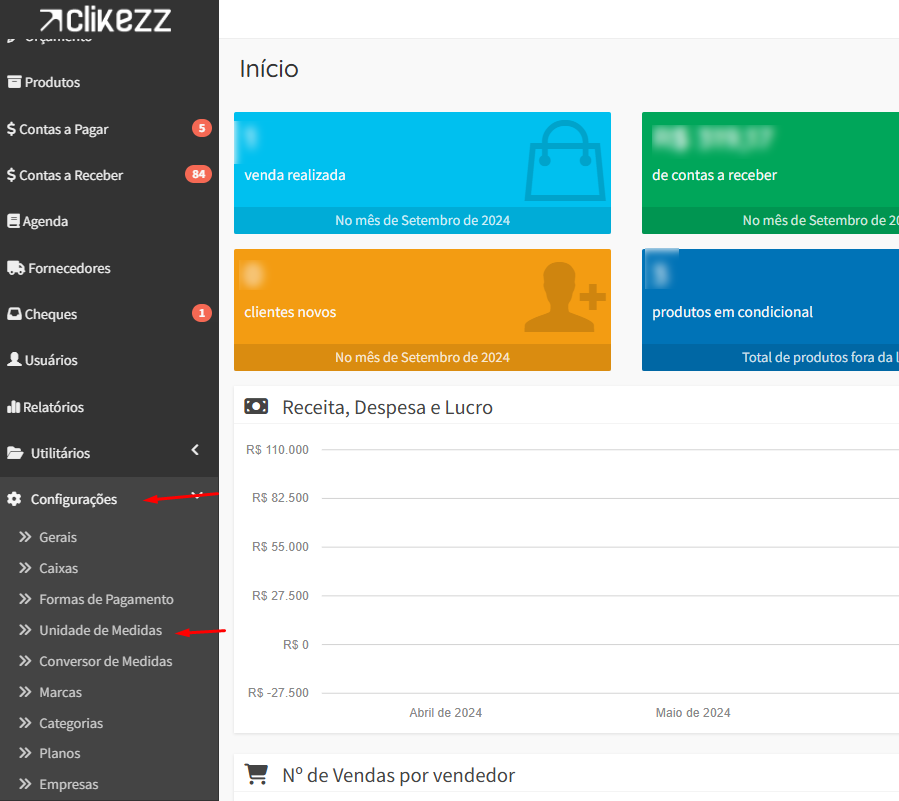Click the produtos em condicional card

[x=770, y=309]
